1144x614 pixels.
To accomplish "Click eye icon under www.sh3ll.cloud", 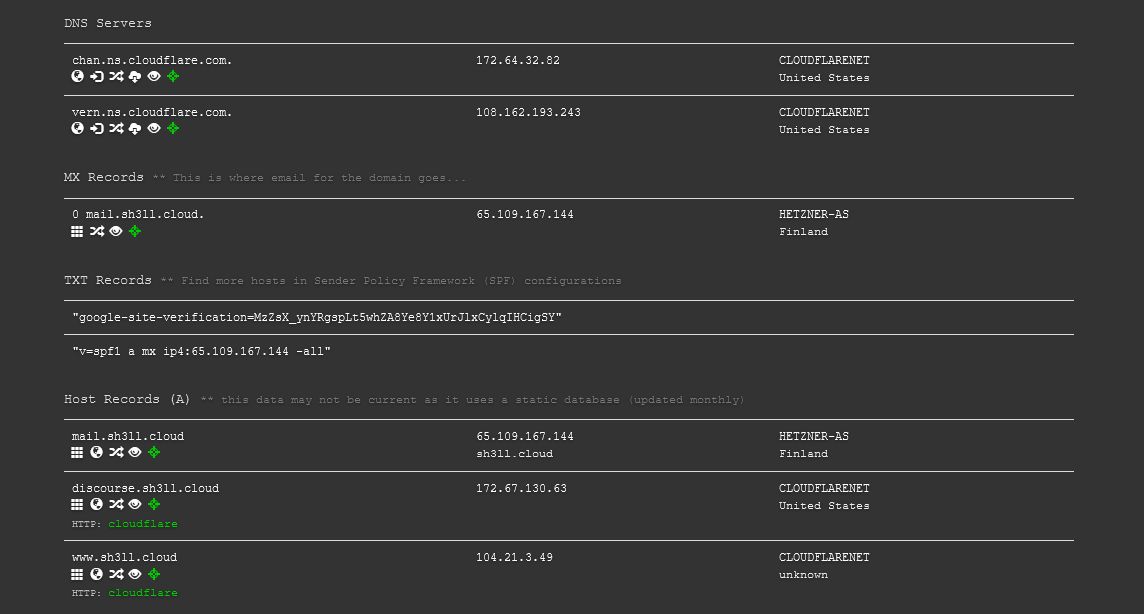I will [135, 575].
